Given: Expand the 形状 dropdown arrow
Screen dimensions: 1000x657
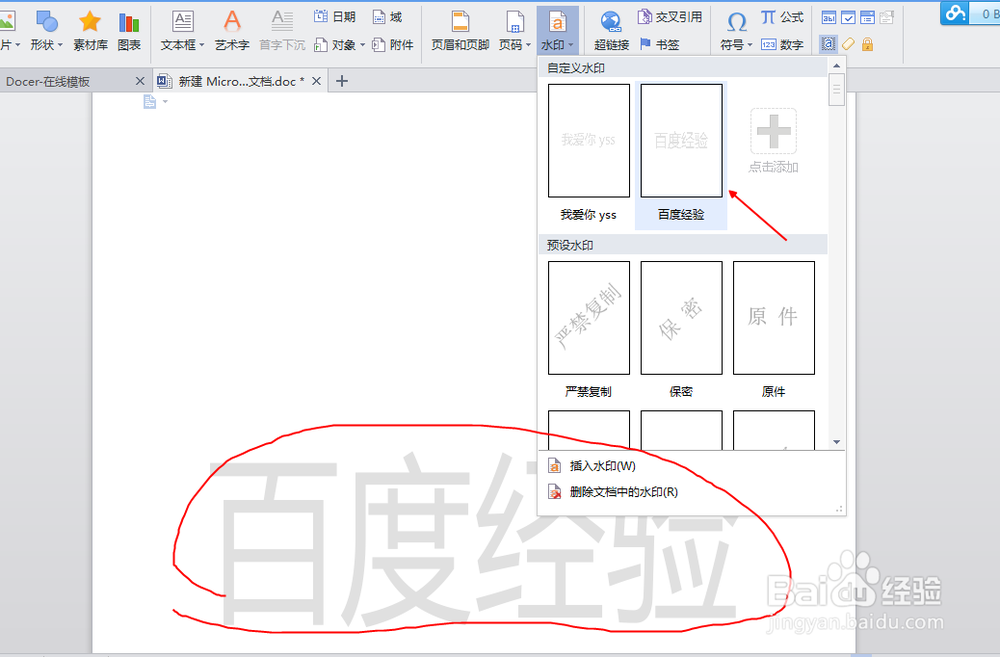Looking at the screenshot, I should [60, 45].
